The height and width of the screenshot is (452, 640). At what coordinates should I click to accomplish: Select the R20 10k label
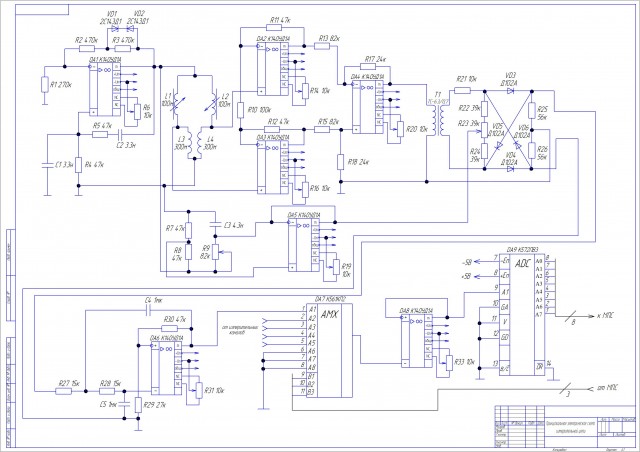[417, 129]
